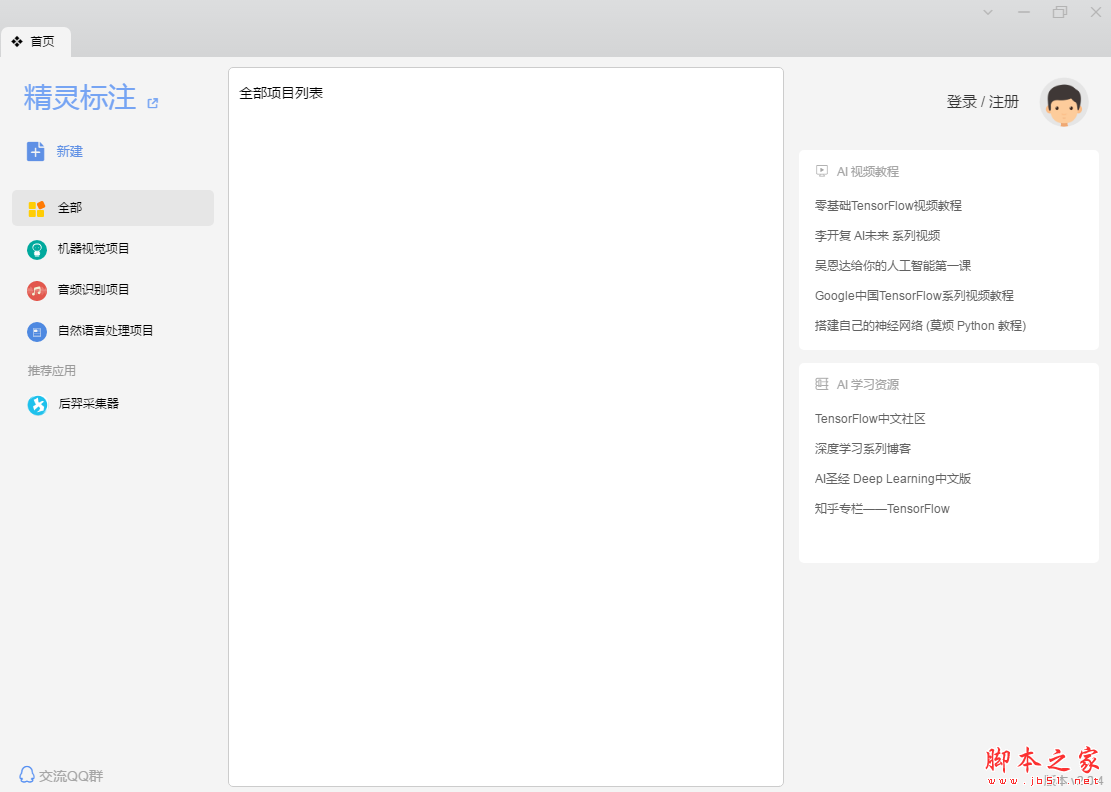1111x792 pixels.
Task: Open TensorFlow中文社区 link
Action: point(870,419)
